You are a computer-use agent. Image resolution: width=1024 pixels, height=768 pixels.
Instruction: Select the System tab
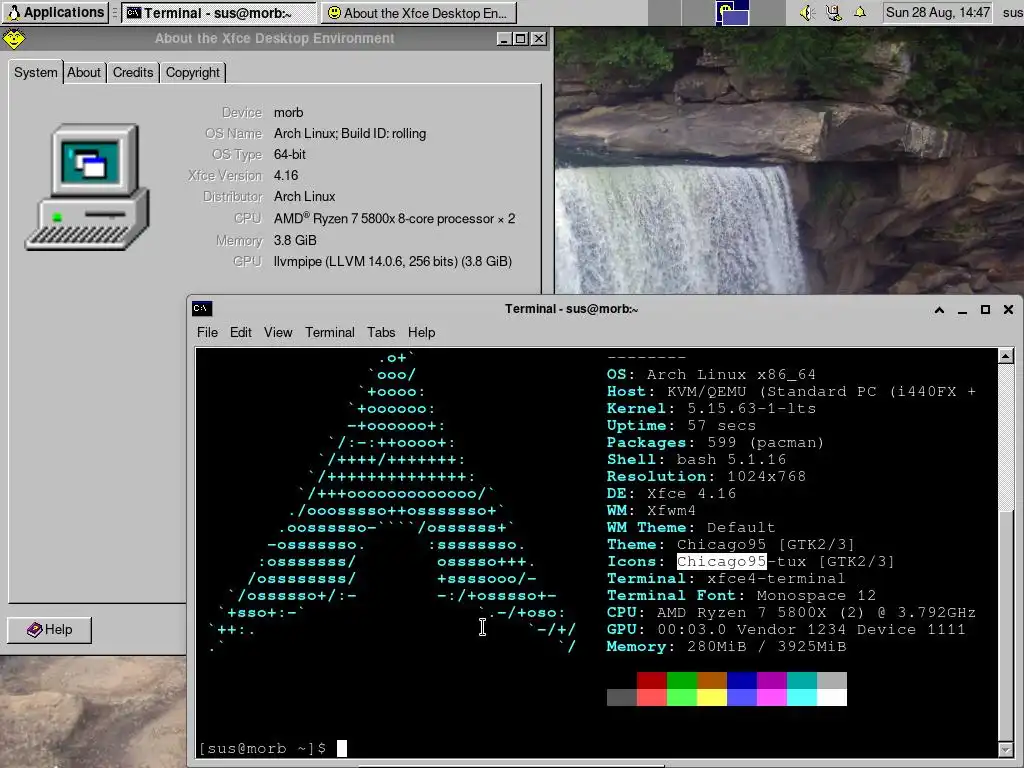[35, 72]
